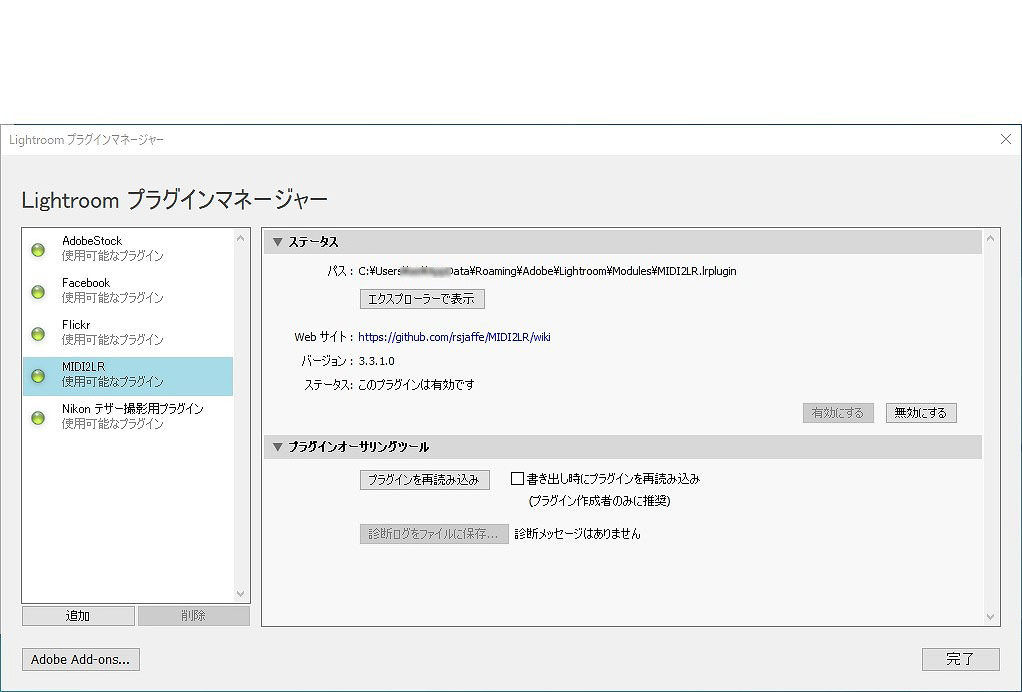Open Adobe Add-ons
Viewport: 1022px width, 692px height.
pos(81,659)
